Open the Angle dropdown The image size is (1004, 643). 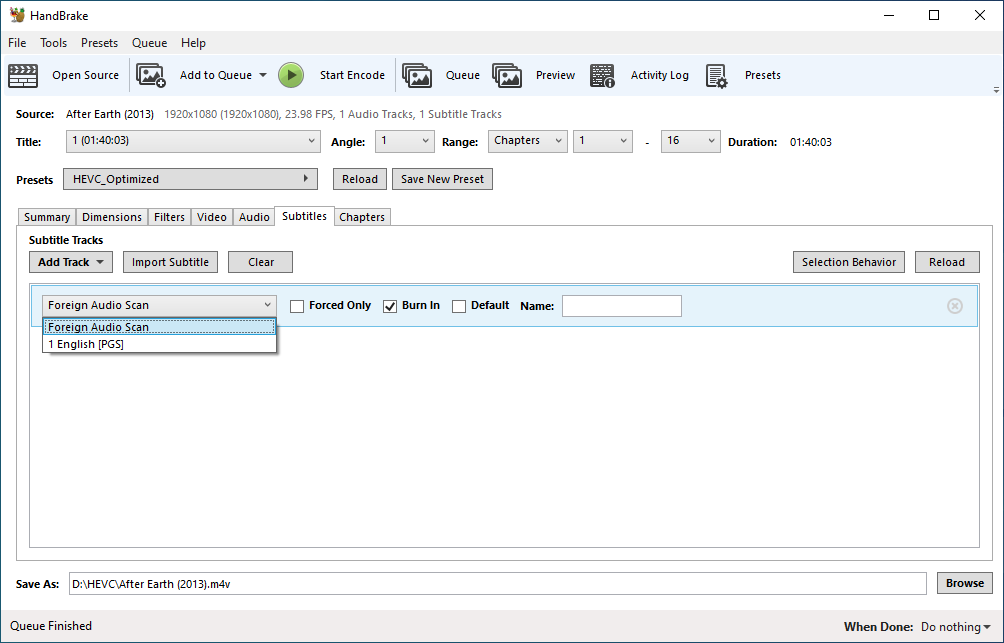pyautogui.click(x=405, y=141)
